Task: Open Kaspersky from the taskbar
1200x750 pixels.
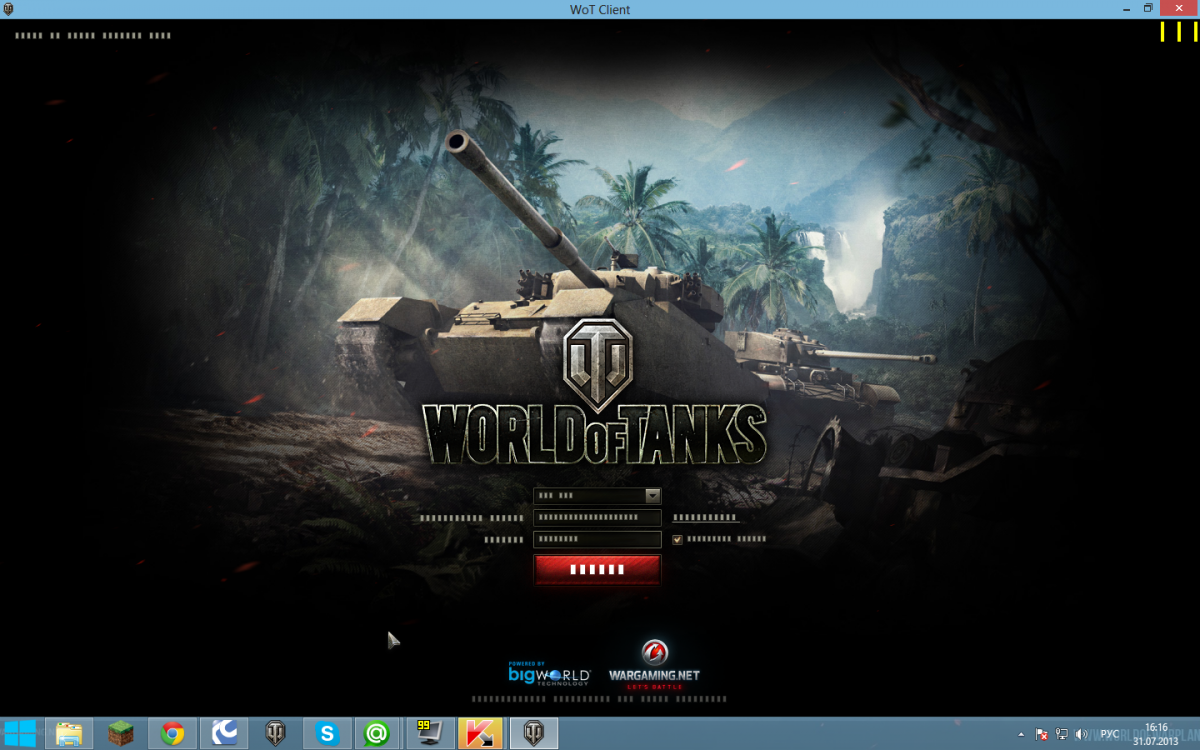Action: [481, 733]
